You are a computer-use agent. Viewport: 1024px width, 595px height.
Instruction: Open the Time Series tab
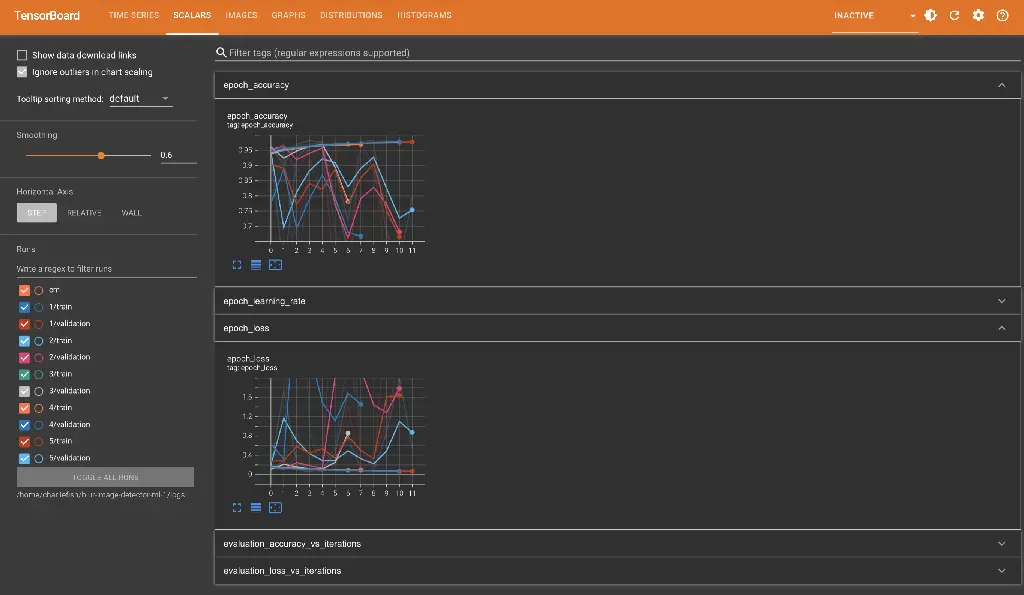pos(133,15)
